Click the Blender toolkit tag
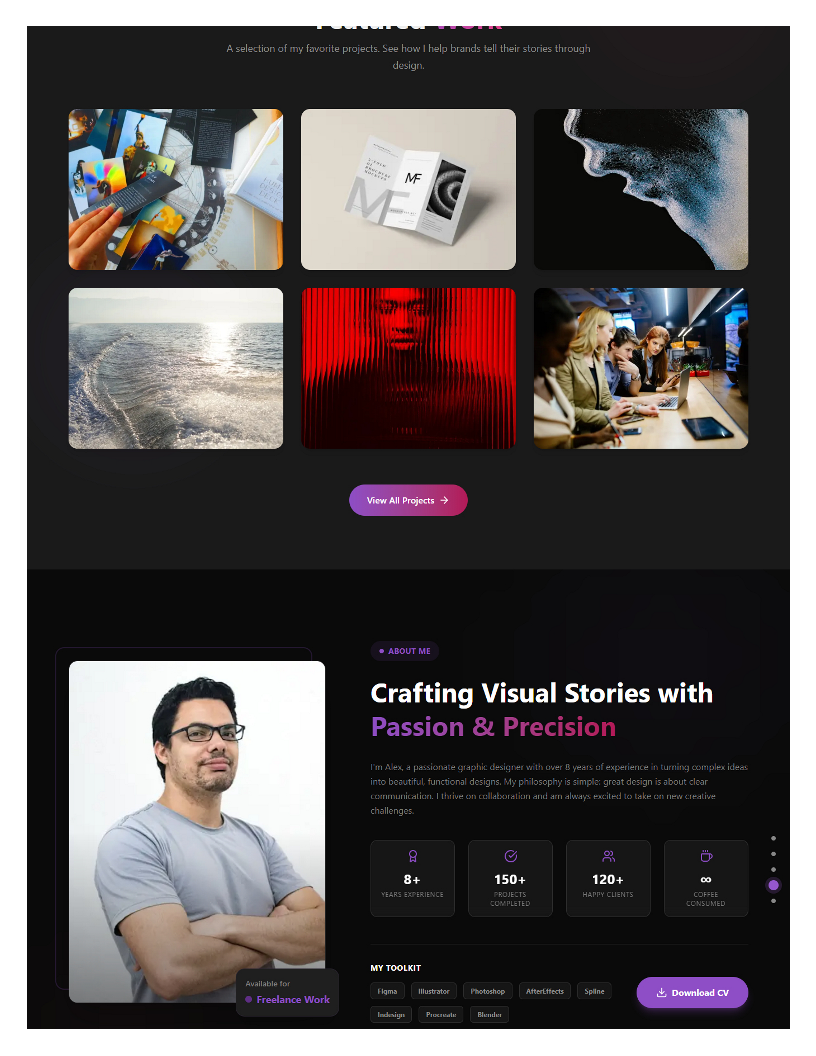The image size is (816, 1056). click(x=489, y=1014)
